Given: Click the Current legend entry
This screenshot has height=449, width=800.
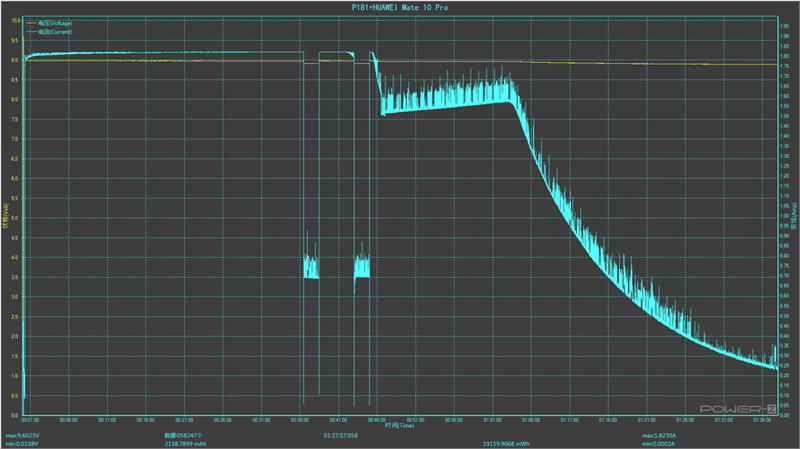Looking at the screenshot, I should coord(49,32).
